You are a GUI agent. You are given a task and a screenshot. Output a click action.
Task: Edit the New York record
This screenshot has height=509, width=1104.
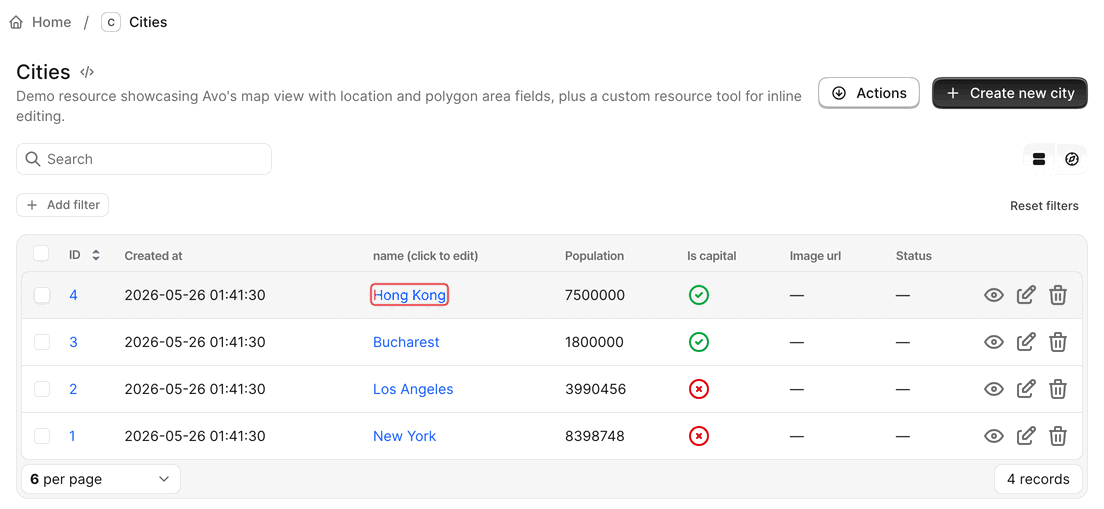tap(1026, 436)
